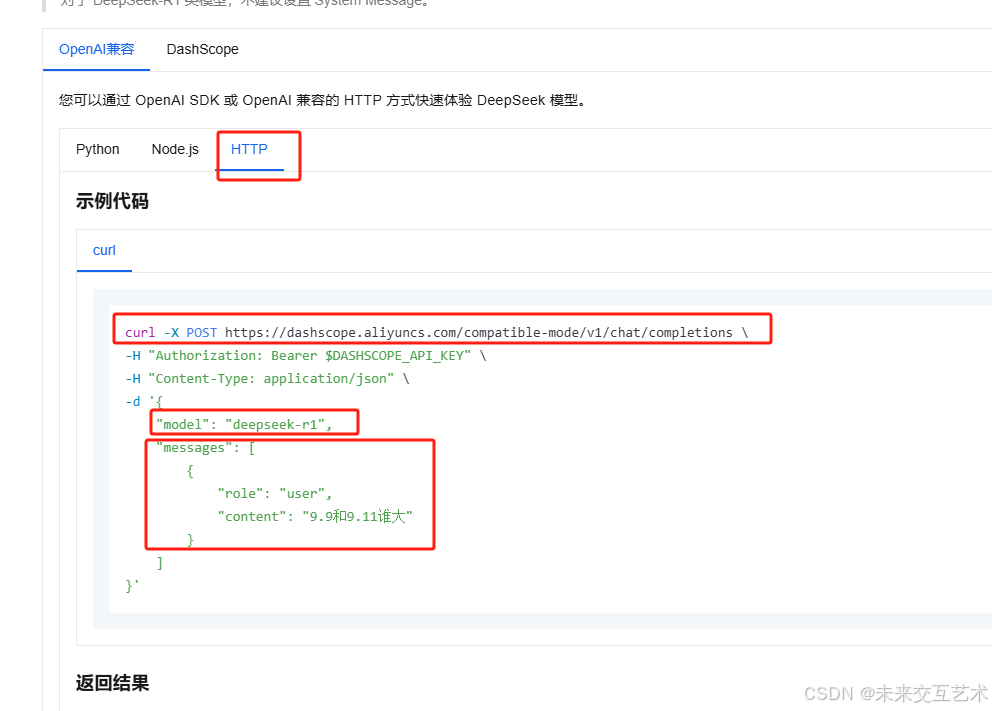Click the curl -X POST URL line
992x711 pixels.
[x=437, y=333]
